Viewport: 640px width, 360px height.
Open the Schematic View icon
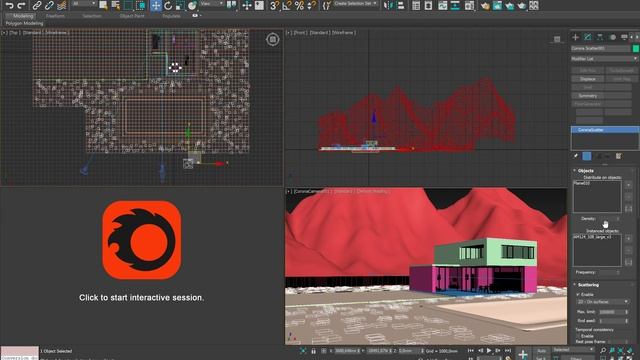pos(455,5)
